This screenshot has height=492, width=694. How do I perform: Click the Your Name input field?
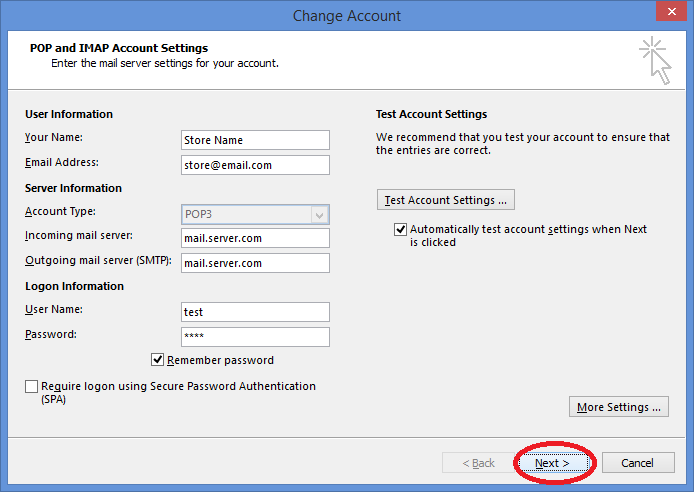coord(255,140)
